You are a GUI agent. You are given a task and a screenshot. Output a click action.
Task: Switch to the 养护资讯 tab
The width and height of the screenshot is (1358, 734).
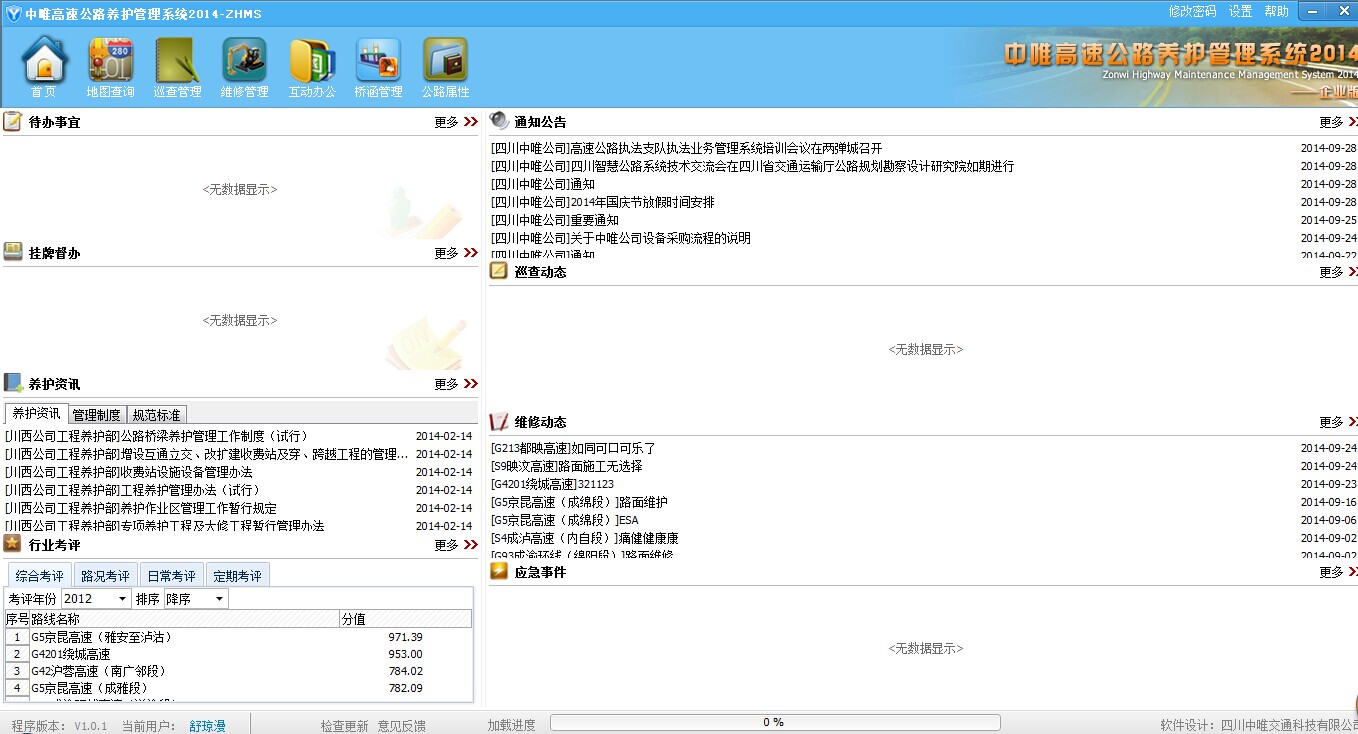coord(36,414)
